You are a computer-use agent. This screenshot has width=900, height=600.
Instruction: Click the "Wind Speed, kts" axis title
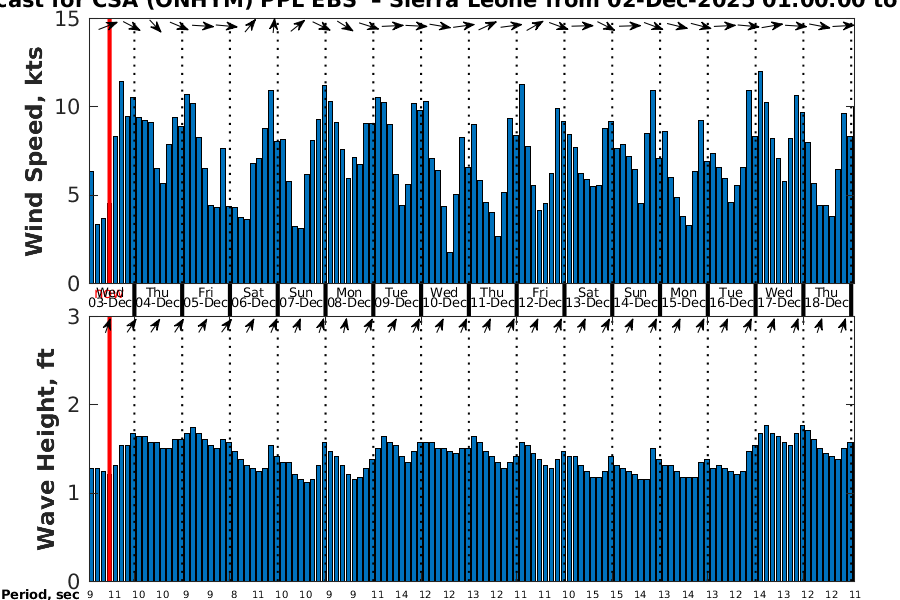(35, 150)
